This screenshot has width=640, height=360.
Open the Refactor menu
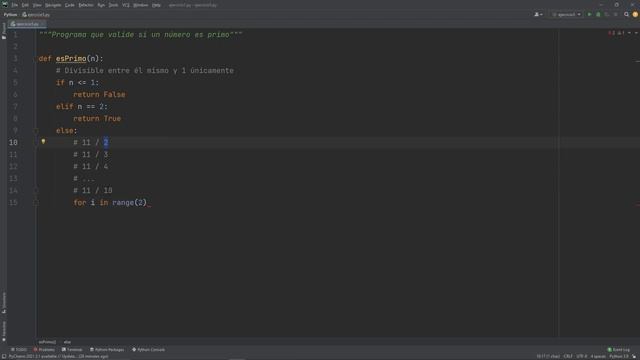pyautogui.click(x=86, y=5)
